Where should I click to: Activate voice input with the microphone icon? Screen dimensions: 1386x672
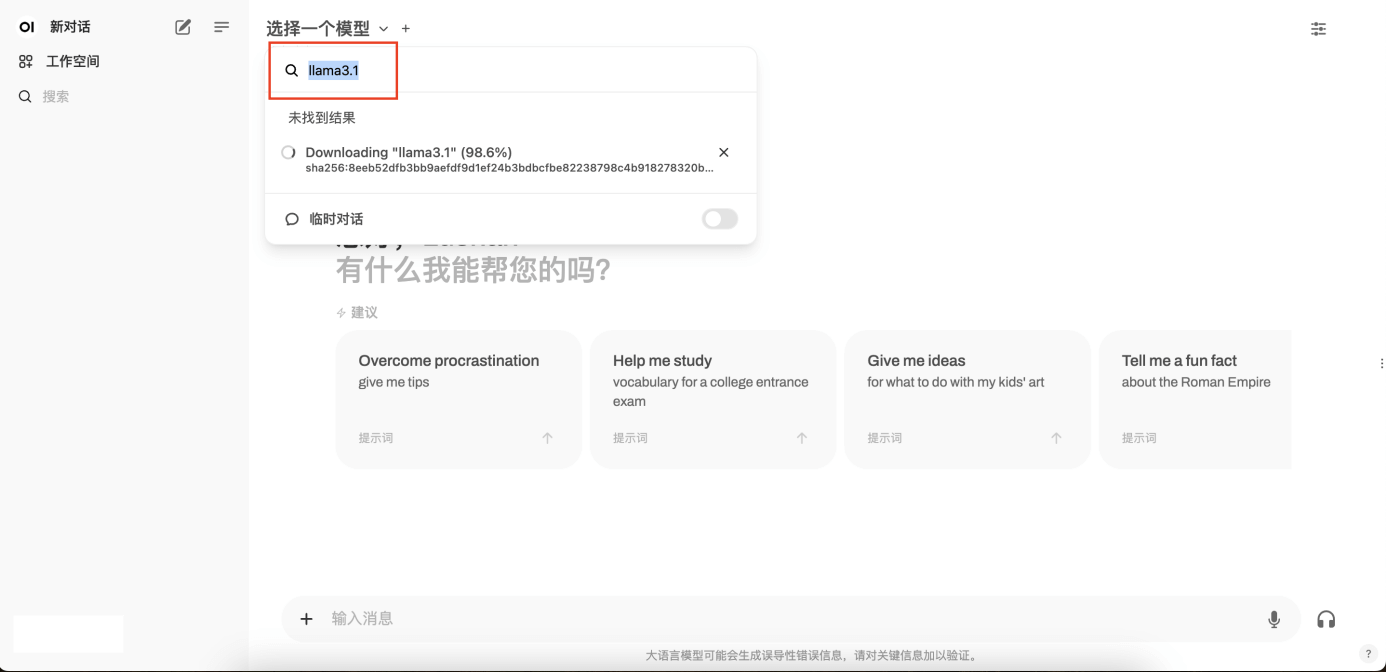coord(1274,618)
